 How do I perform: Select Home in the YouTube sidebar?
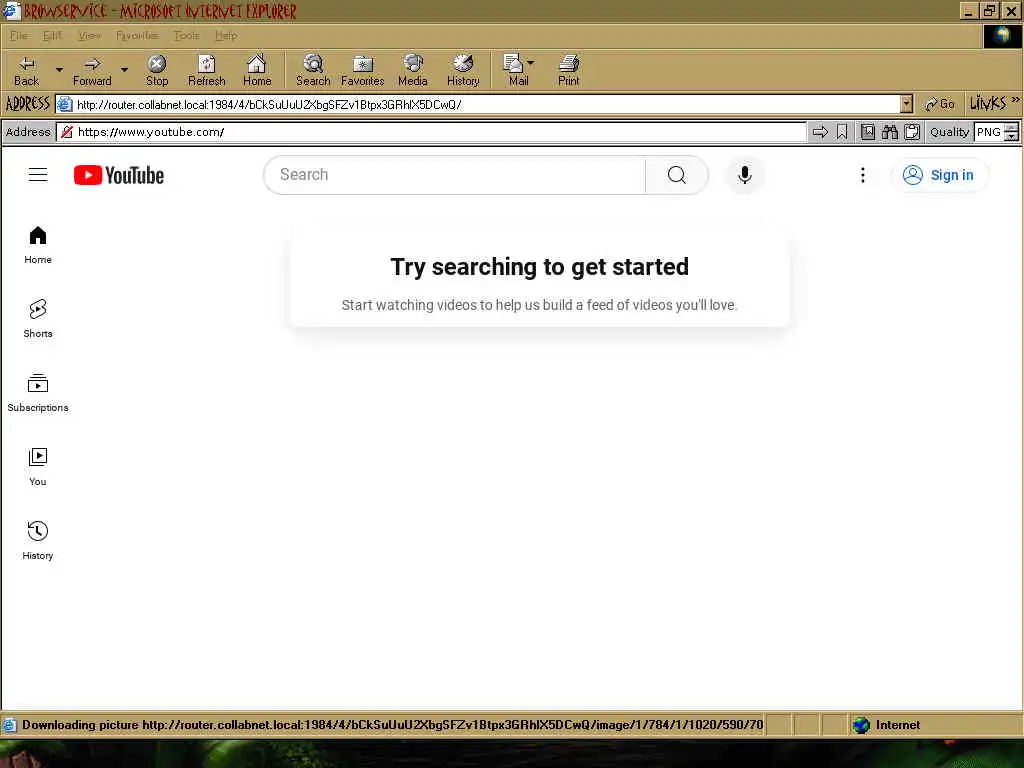[x=38, y=244]
